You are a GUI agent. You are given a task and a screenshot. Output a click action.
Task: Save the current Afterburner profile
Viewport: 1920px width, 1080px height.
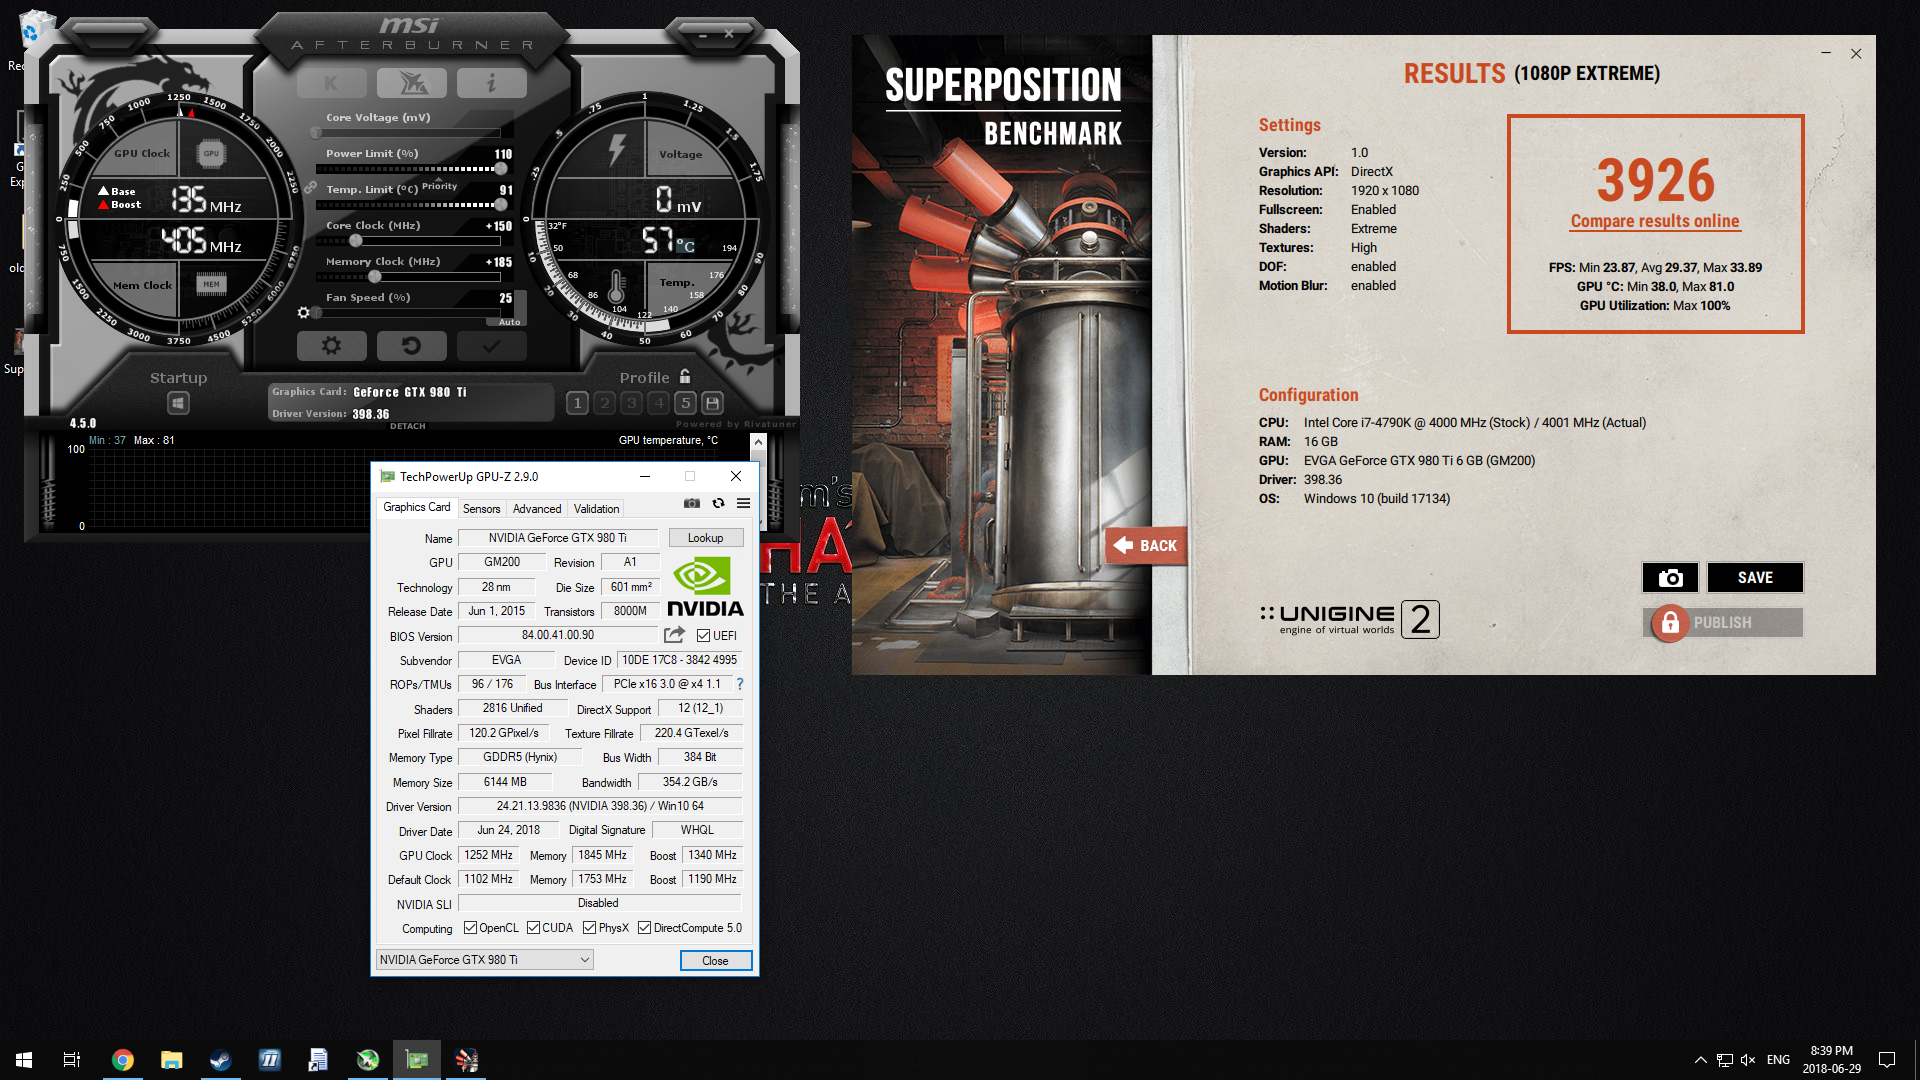(x=712, y=403)
